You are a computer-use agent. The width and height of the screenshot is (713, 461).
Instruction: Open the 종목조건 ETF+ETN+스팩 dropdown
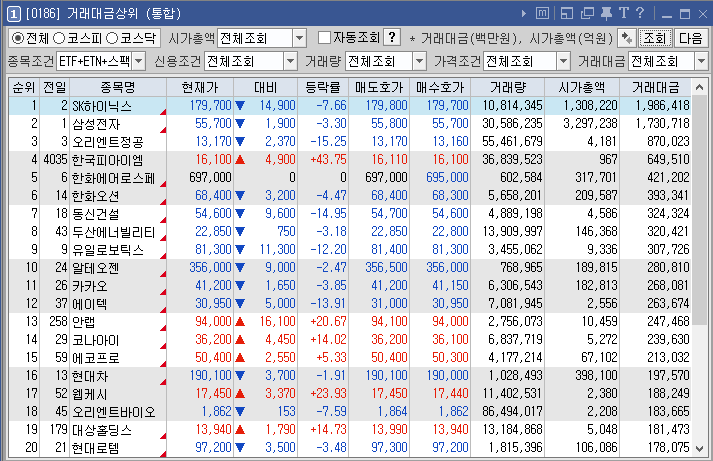coord(139,61)
